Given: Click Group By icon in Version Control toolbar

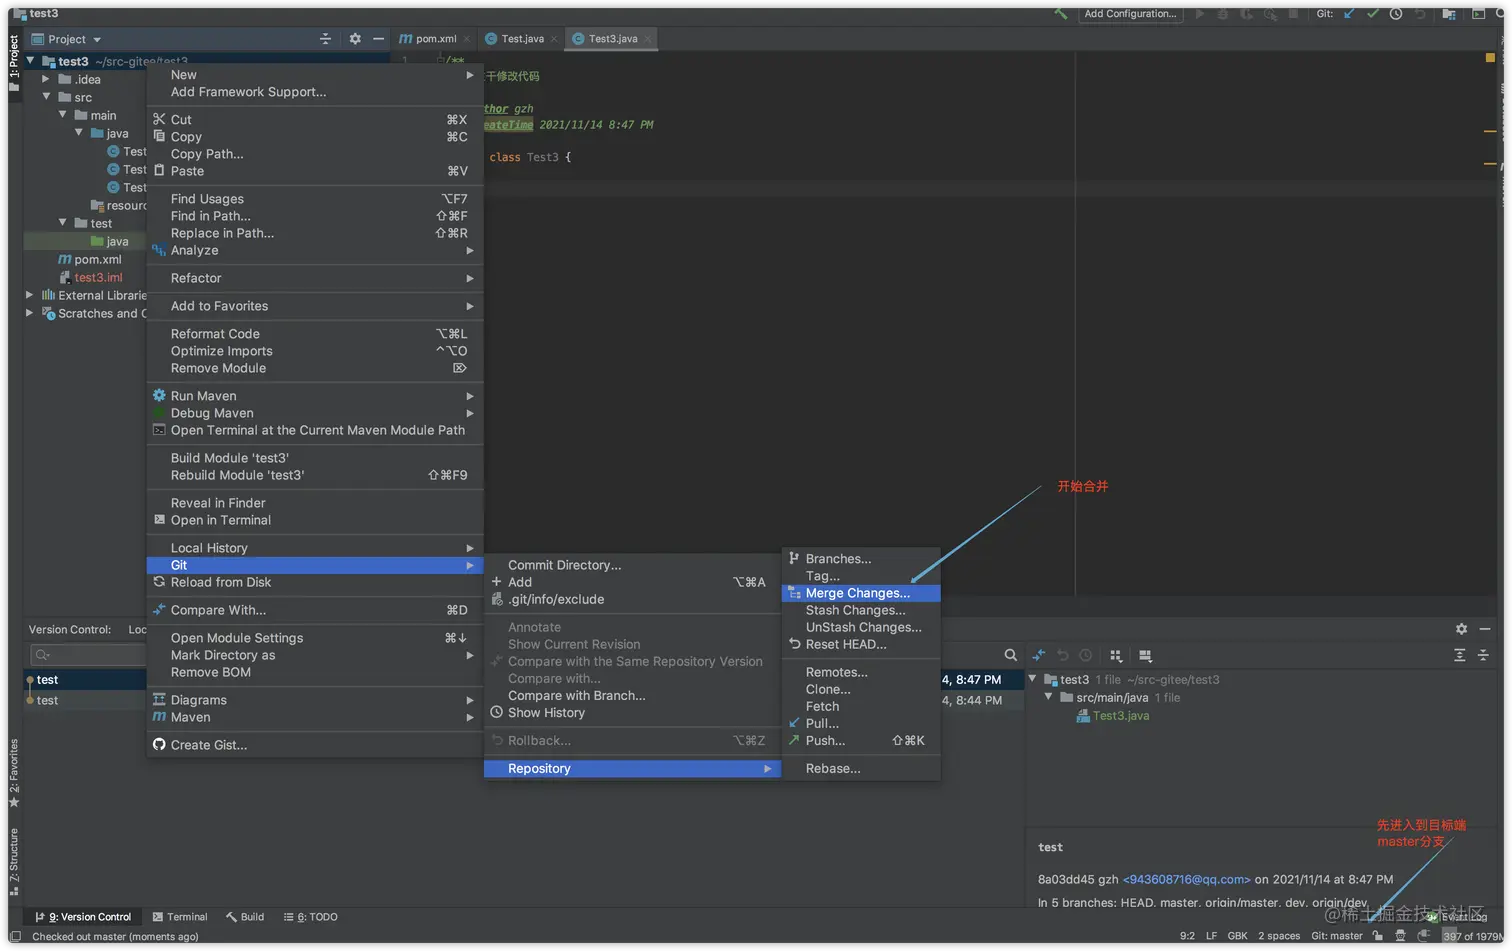Looking at the screenshot, I should (1116, 655).
